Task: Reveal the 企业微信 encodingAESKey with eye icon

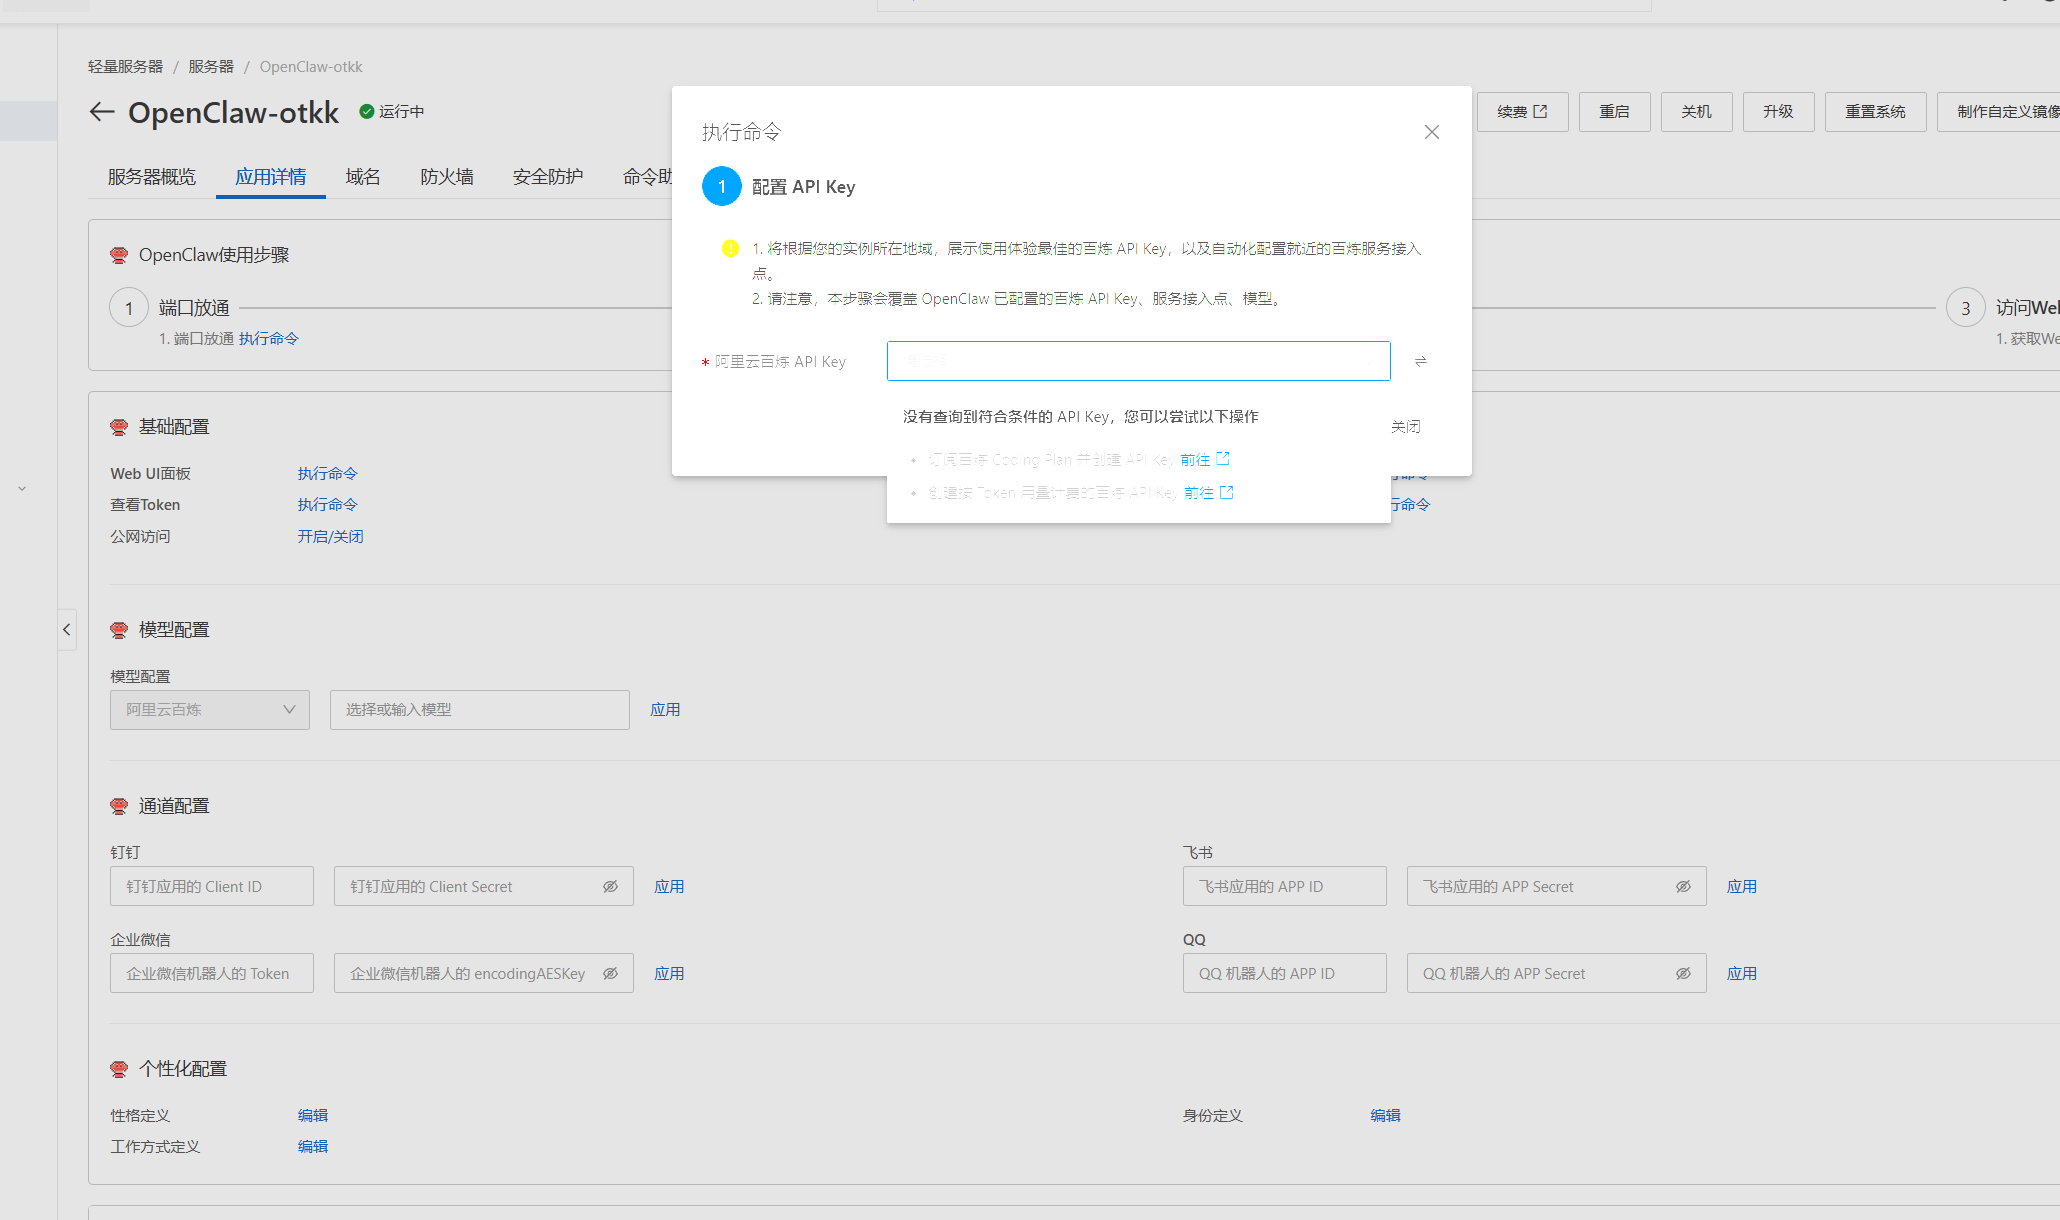Action: (610, 973)
